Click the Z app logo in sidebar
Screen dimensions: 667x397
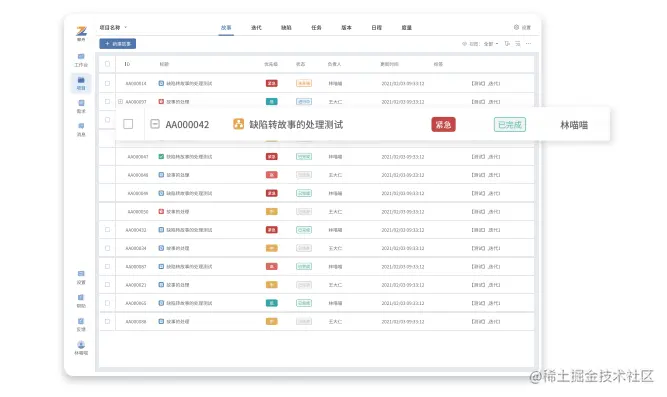81,31
